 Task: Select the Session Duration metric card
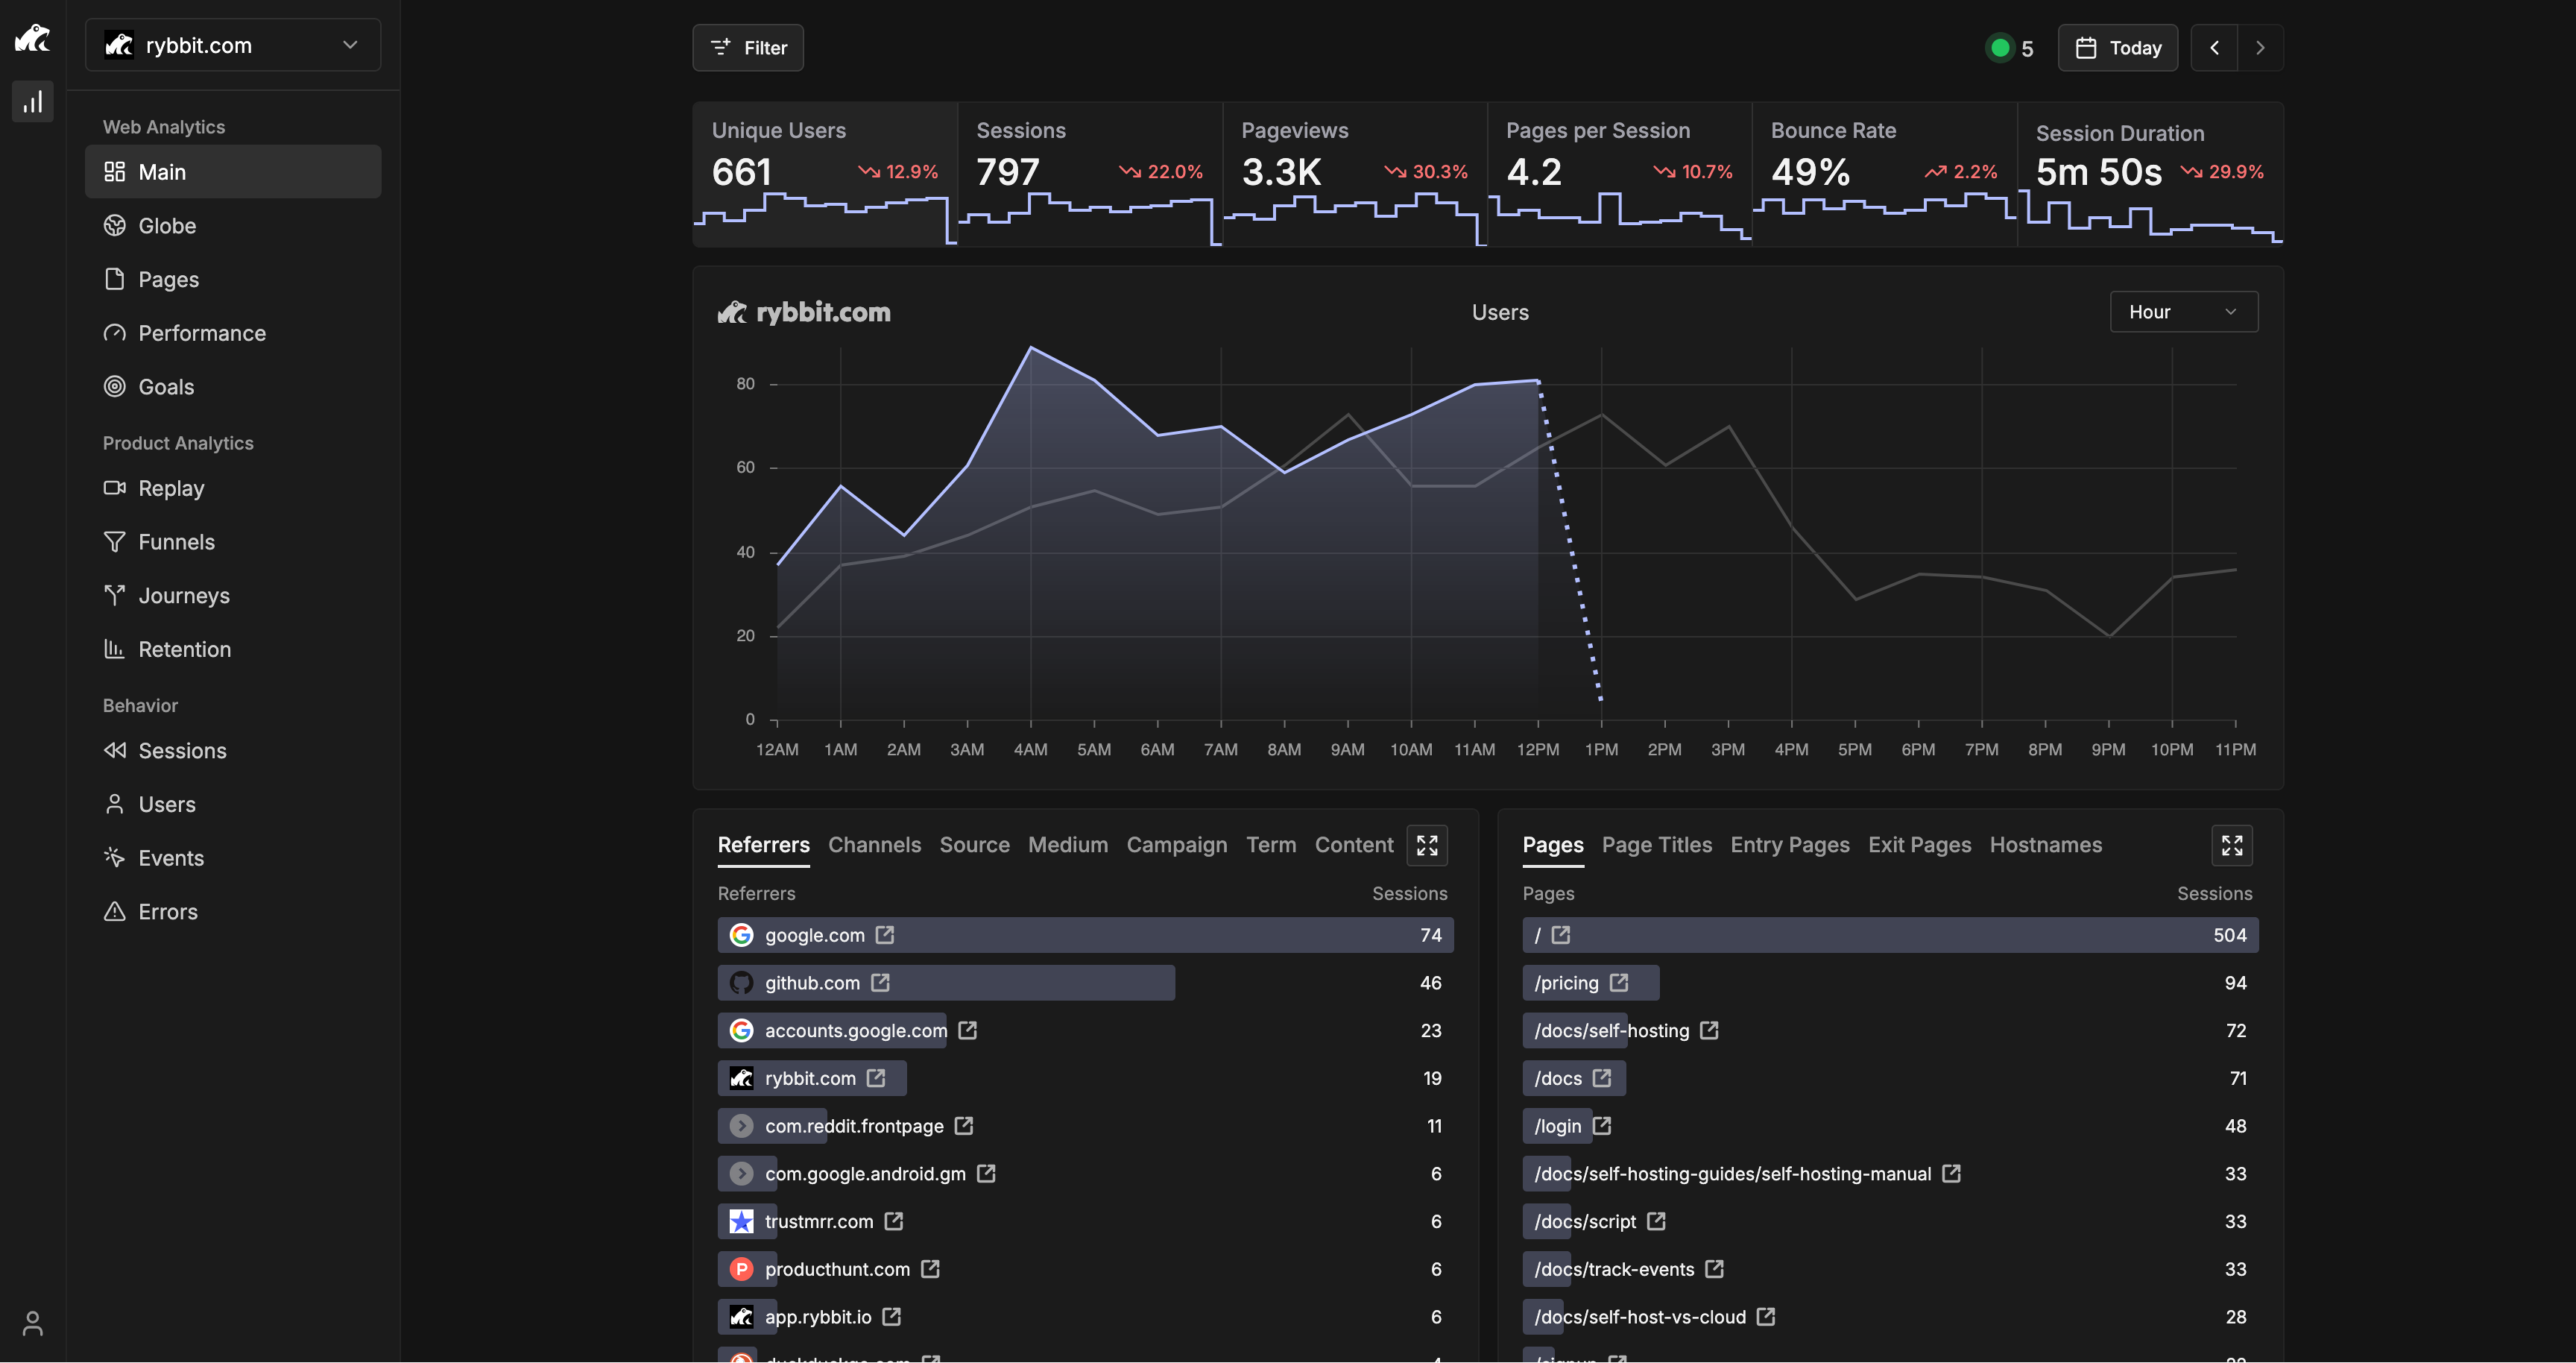pyautogui.click(x=2149, y=172)
